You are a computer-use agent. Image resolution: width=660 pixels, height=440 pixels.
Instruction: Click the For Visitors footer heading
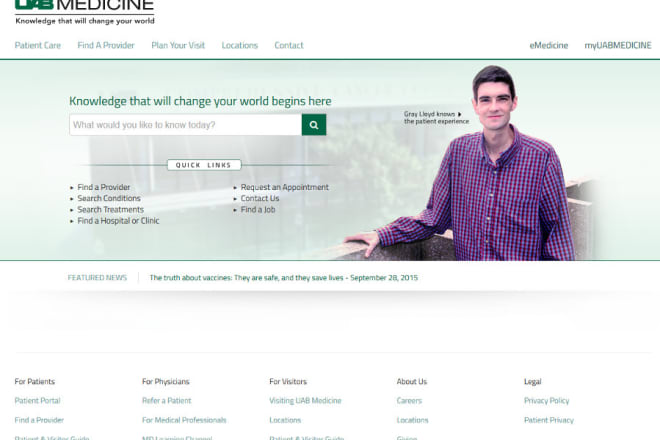(x=288, y=381)
